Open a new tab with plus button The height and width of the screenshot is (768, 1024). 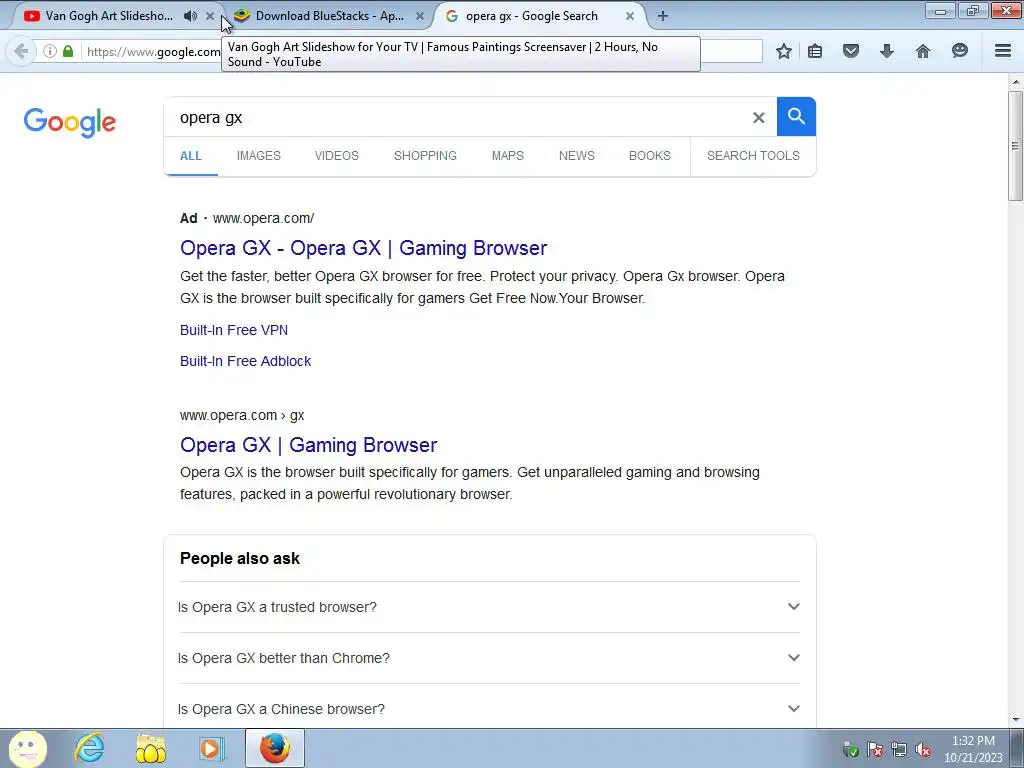click(x=662, y=16)
